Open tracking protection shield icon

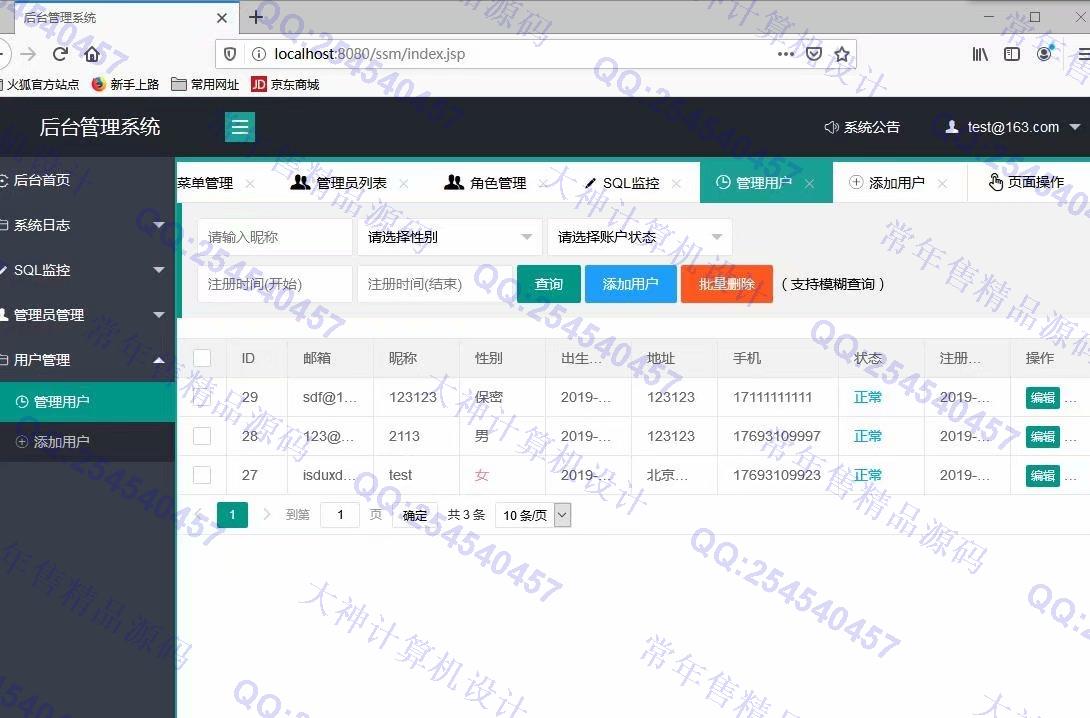coord(230,54)
